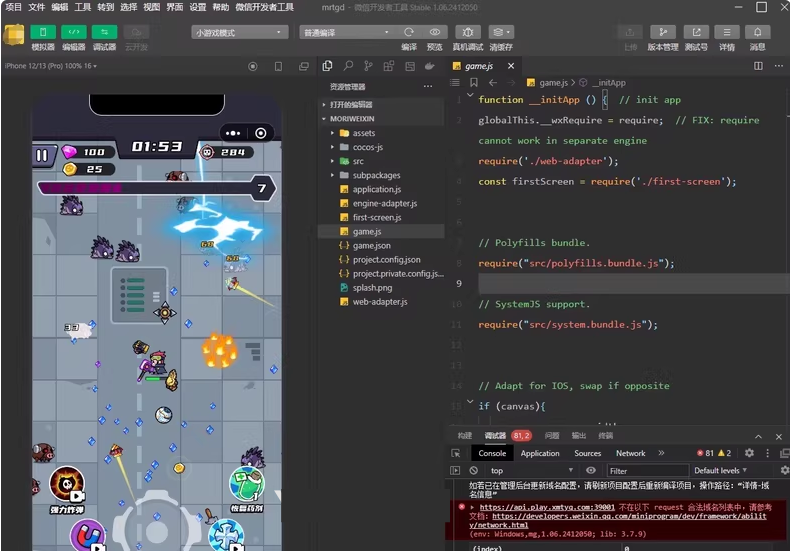Open the 小游戏模式 mode dropdown
This screenshot has height=551, width=790.
coord(240,32)
